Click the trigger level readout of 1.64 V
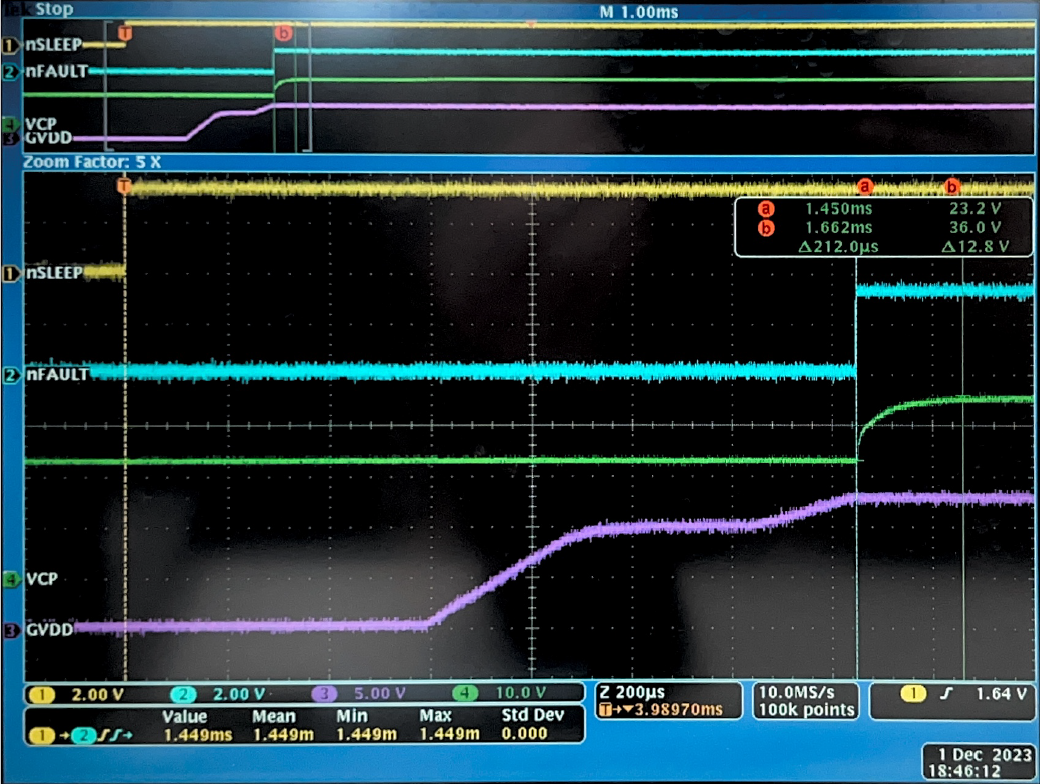The image size is (1040, 784). [x=1004, y=691]
